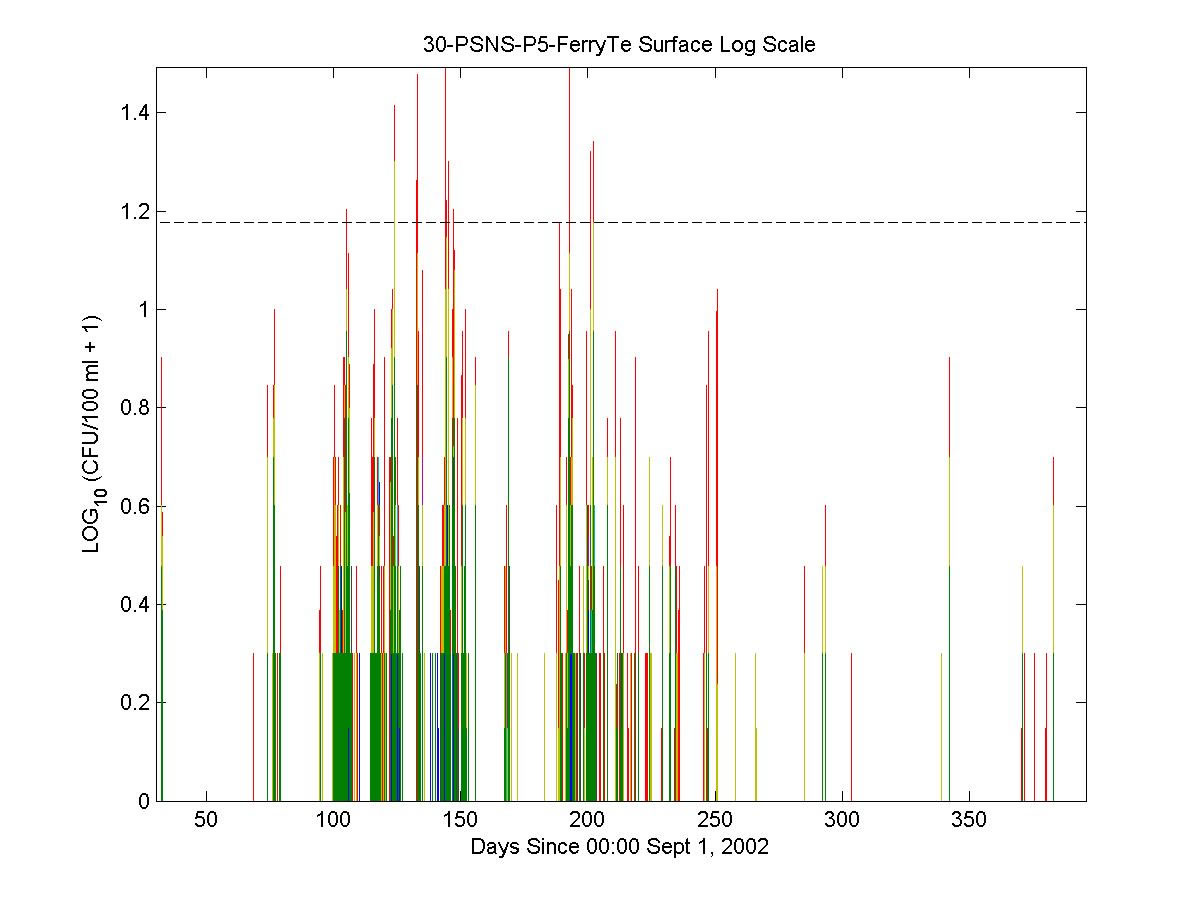The width and height of the screenshot is (1200, 900).
Task: Click the x-axis label 'Days Since 00:00 Sept 1, 2002'
Action: pyautogui.click(x=620, y=847)
